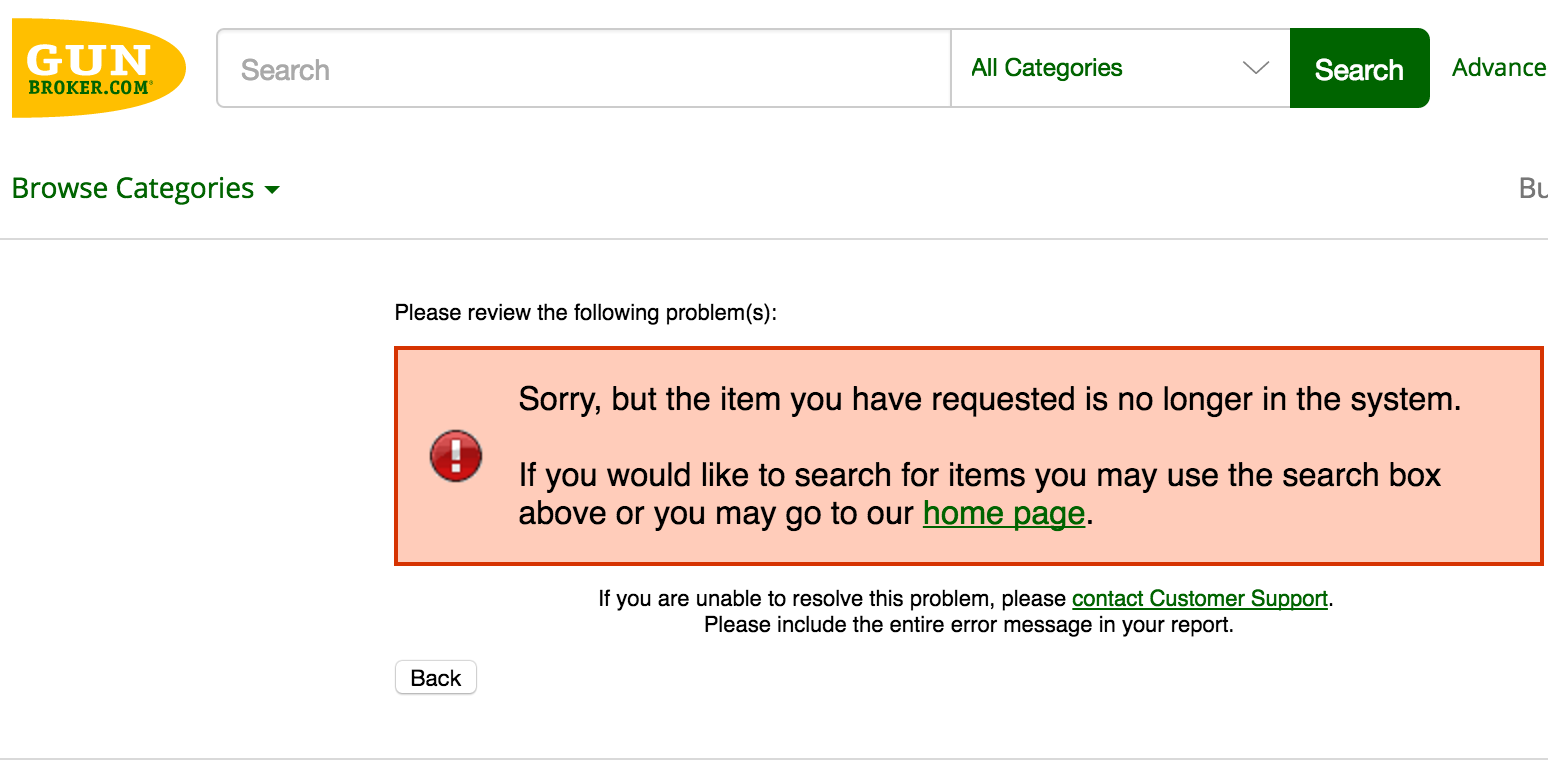Image resolution: width=1548 pixels, height=762 pixels.
Task: Go to the Advanced search link
Action: (1498, 68)
